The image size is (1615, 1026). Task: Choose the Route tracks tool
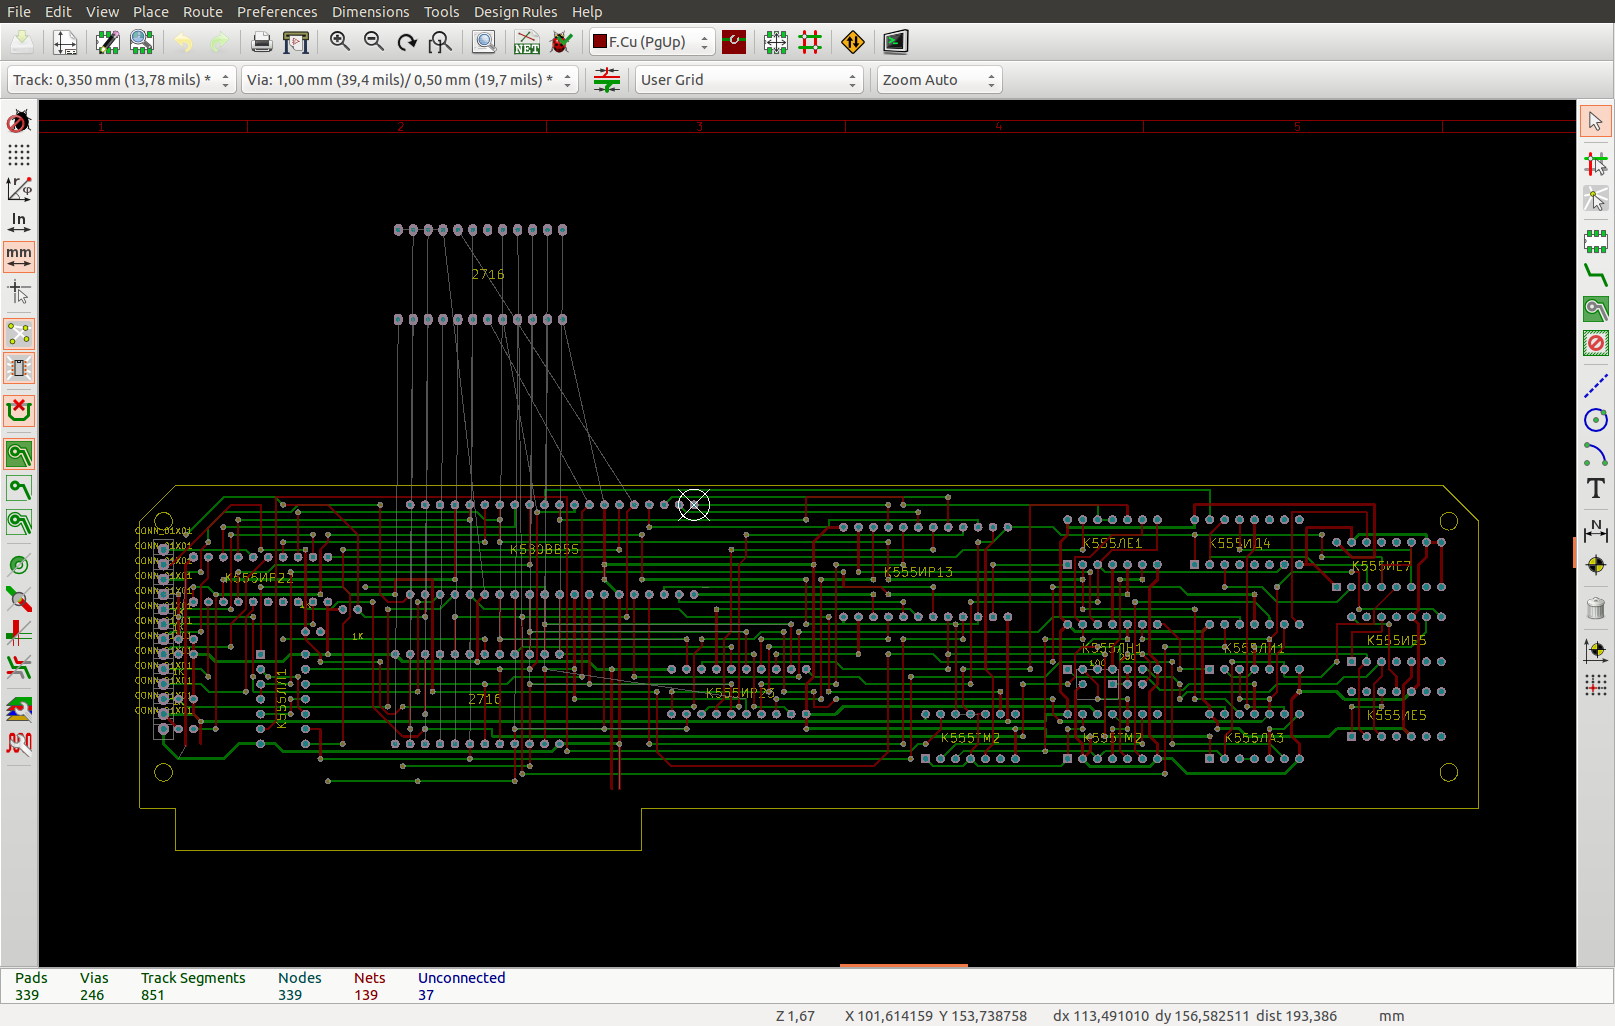tap(1595, 275)
